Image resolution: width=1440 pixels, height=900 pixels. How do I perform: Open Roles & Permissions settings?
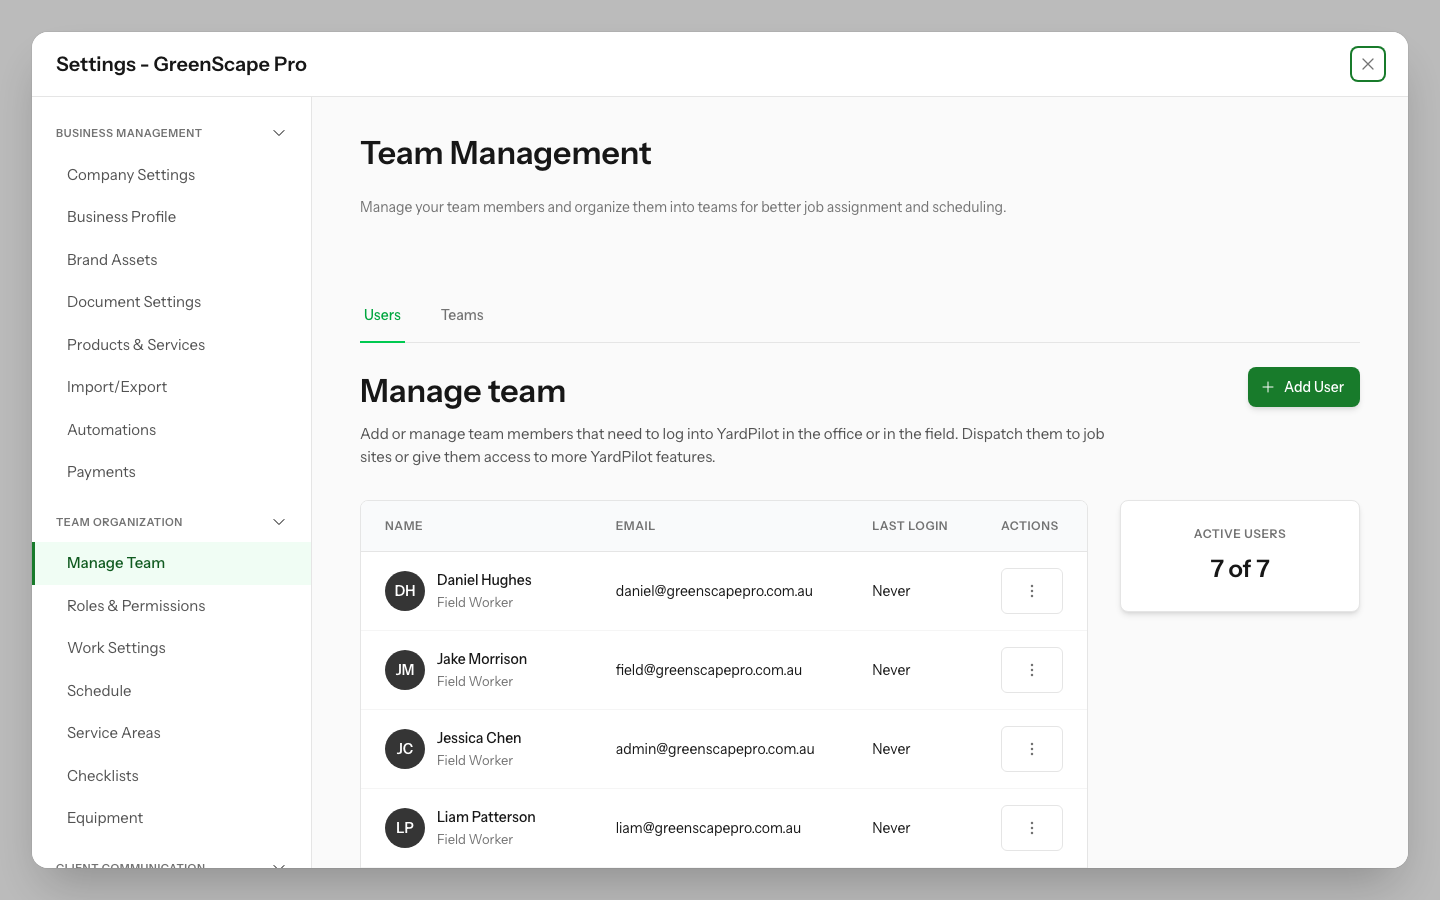click(x=136, y=605)
